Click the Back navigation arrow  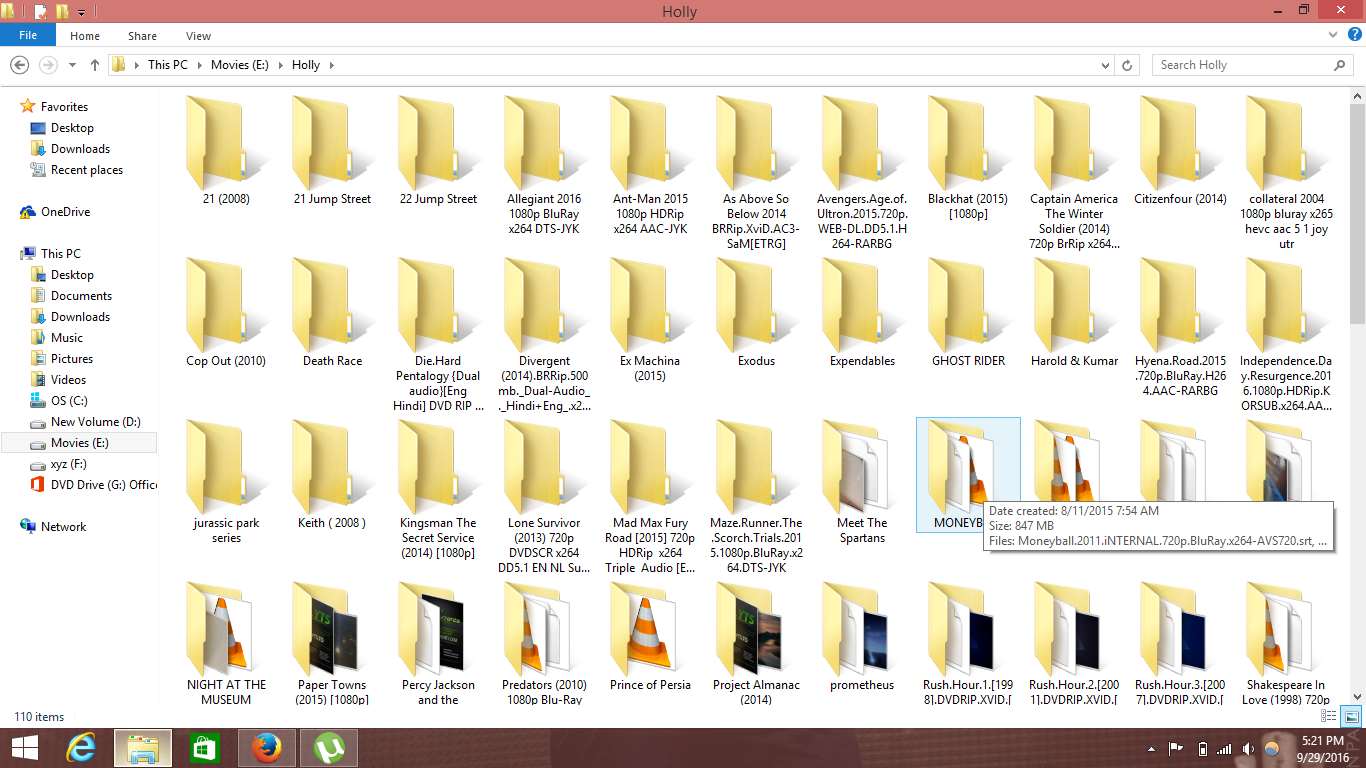coord(19,65)
